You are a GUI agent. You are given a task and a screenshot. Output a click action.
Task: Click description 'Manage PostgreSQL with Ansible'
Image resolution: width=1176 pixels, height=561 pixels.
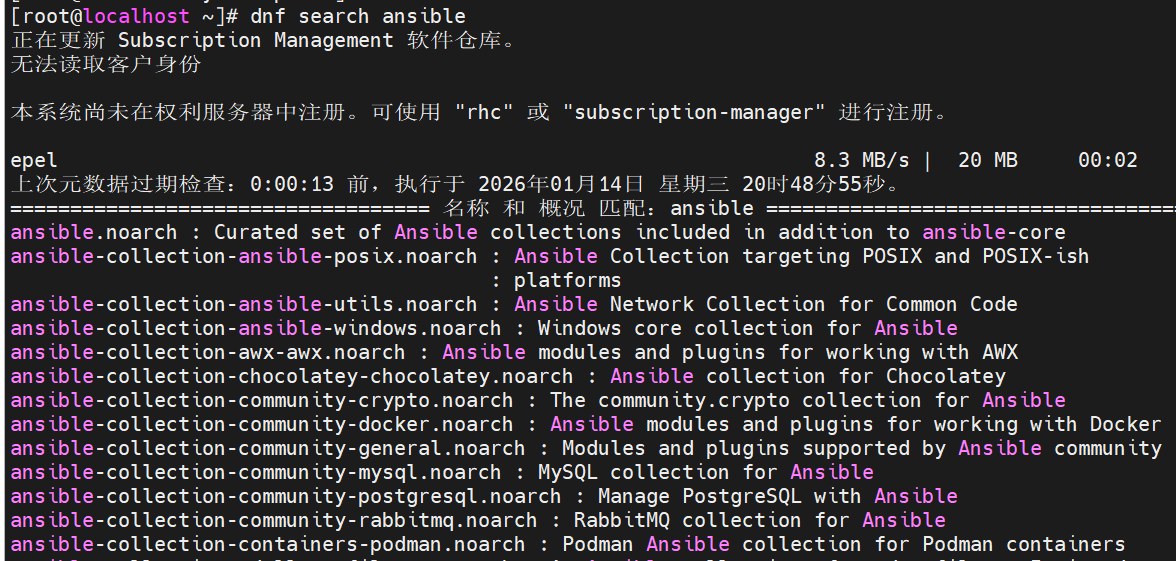pyautogui.click(x=778, y=496)
